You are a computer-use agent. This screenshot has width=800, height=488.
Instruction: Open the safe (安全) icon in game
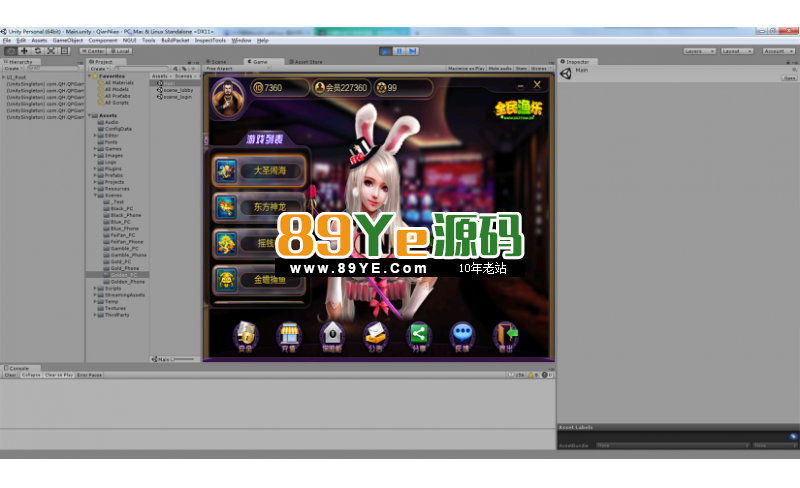tap(245, 337)
